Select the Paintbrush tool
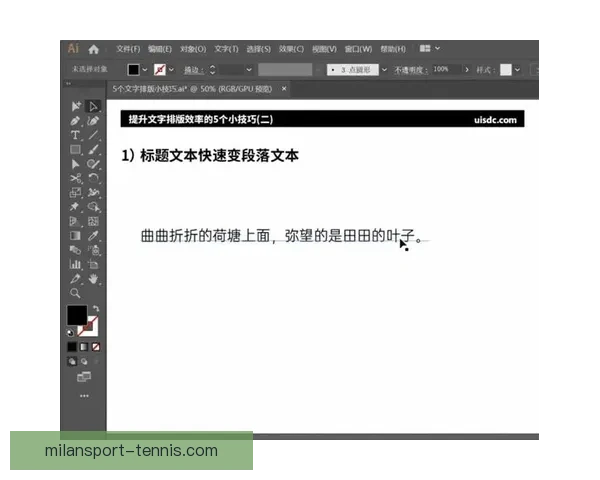Screen dimensions: 600x480 pos(93,150)
